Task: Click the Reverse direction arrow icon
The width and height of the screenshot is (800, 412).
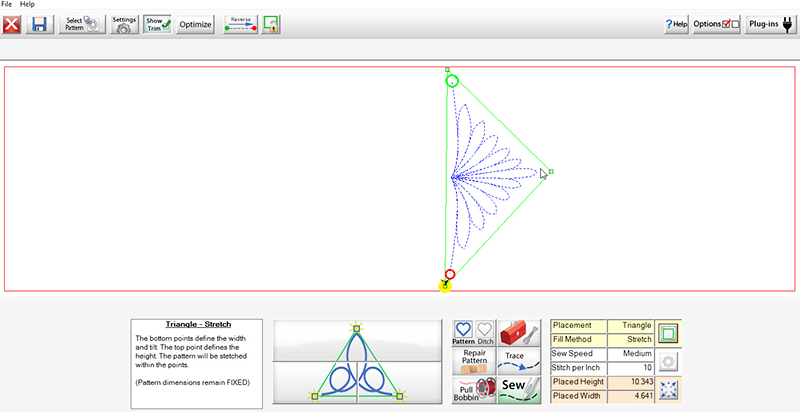Action: [x=240, y=24]
